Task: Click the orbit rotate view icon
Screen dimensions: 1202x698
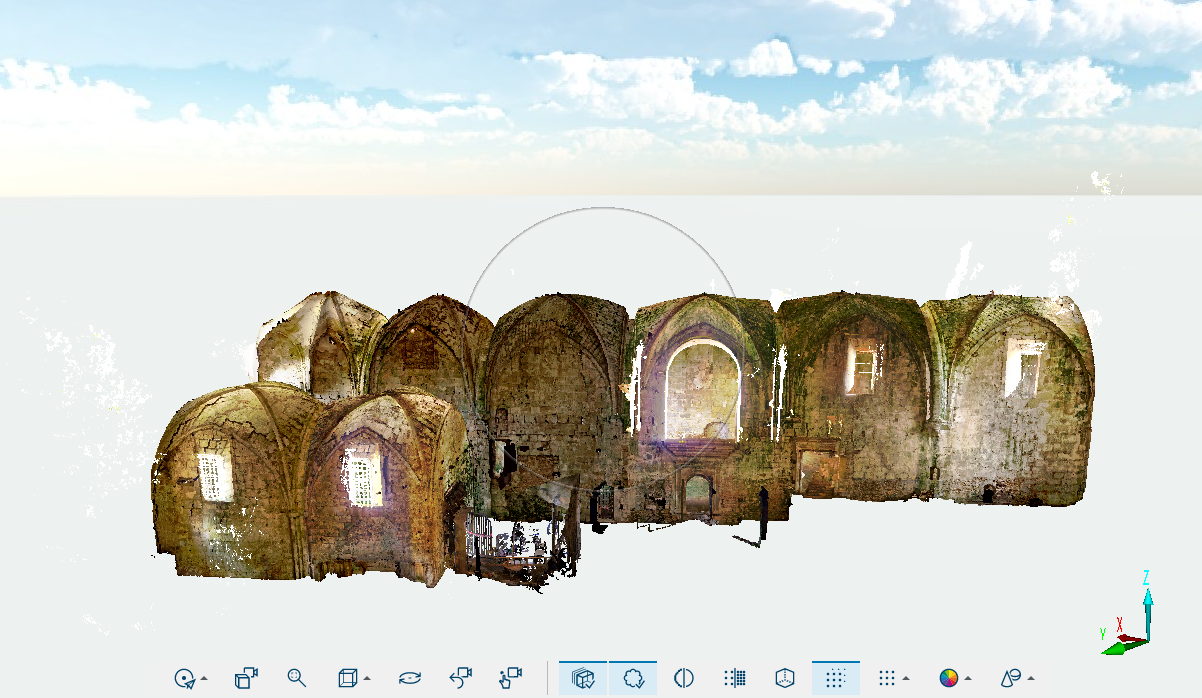Action: tap(409, 678)
